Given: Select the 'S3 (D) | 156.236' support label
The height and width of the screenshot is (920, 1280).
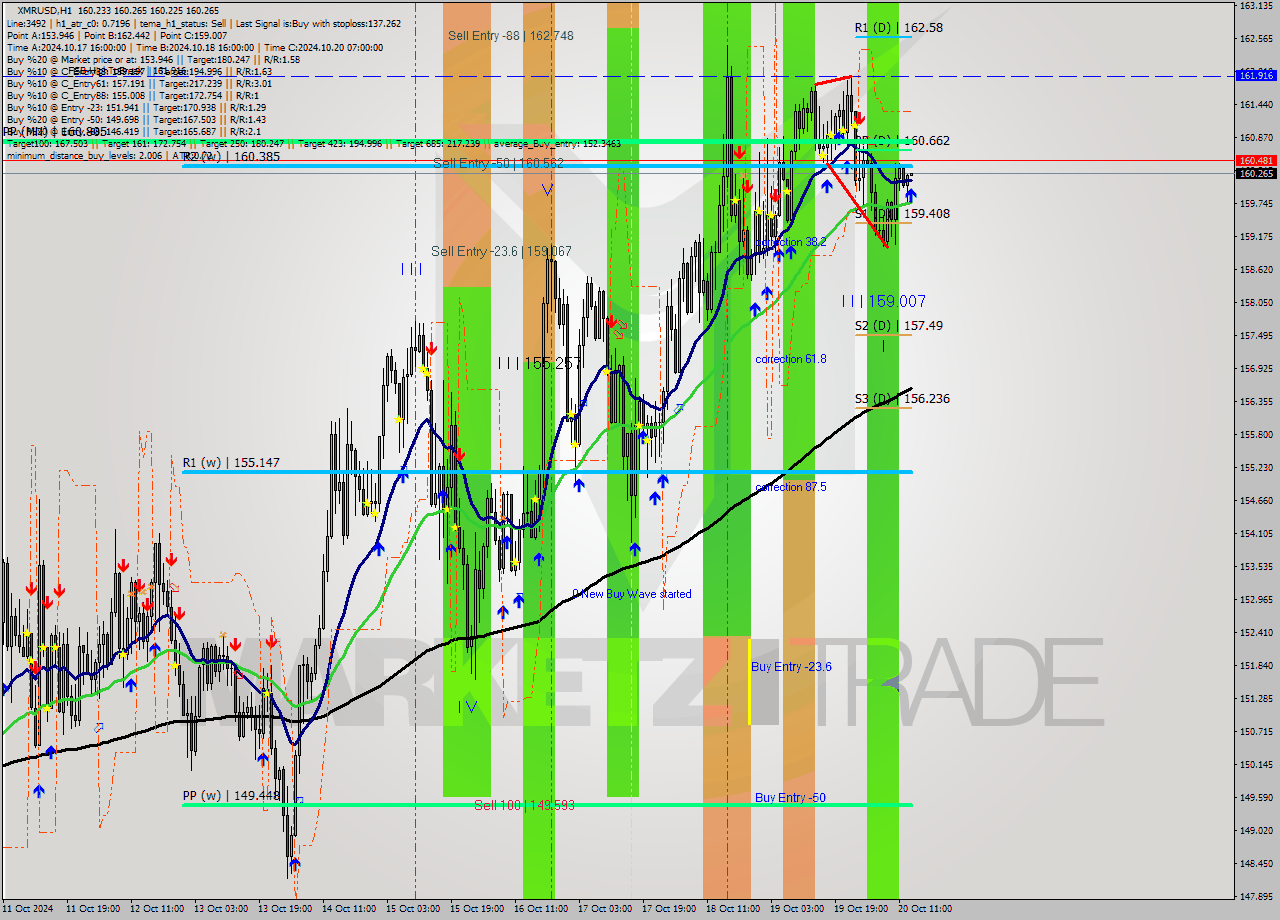Looking at the screenshot, I should (x=902, y=399).
